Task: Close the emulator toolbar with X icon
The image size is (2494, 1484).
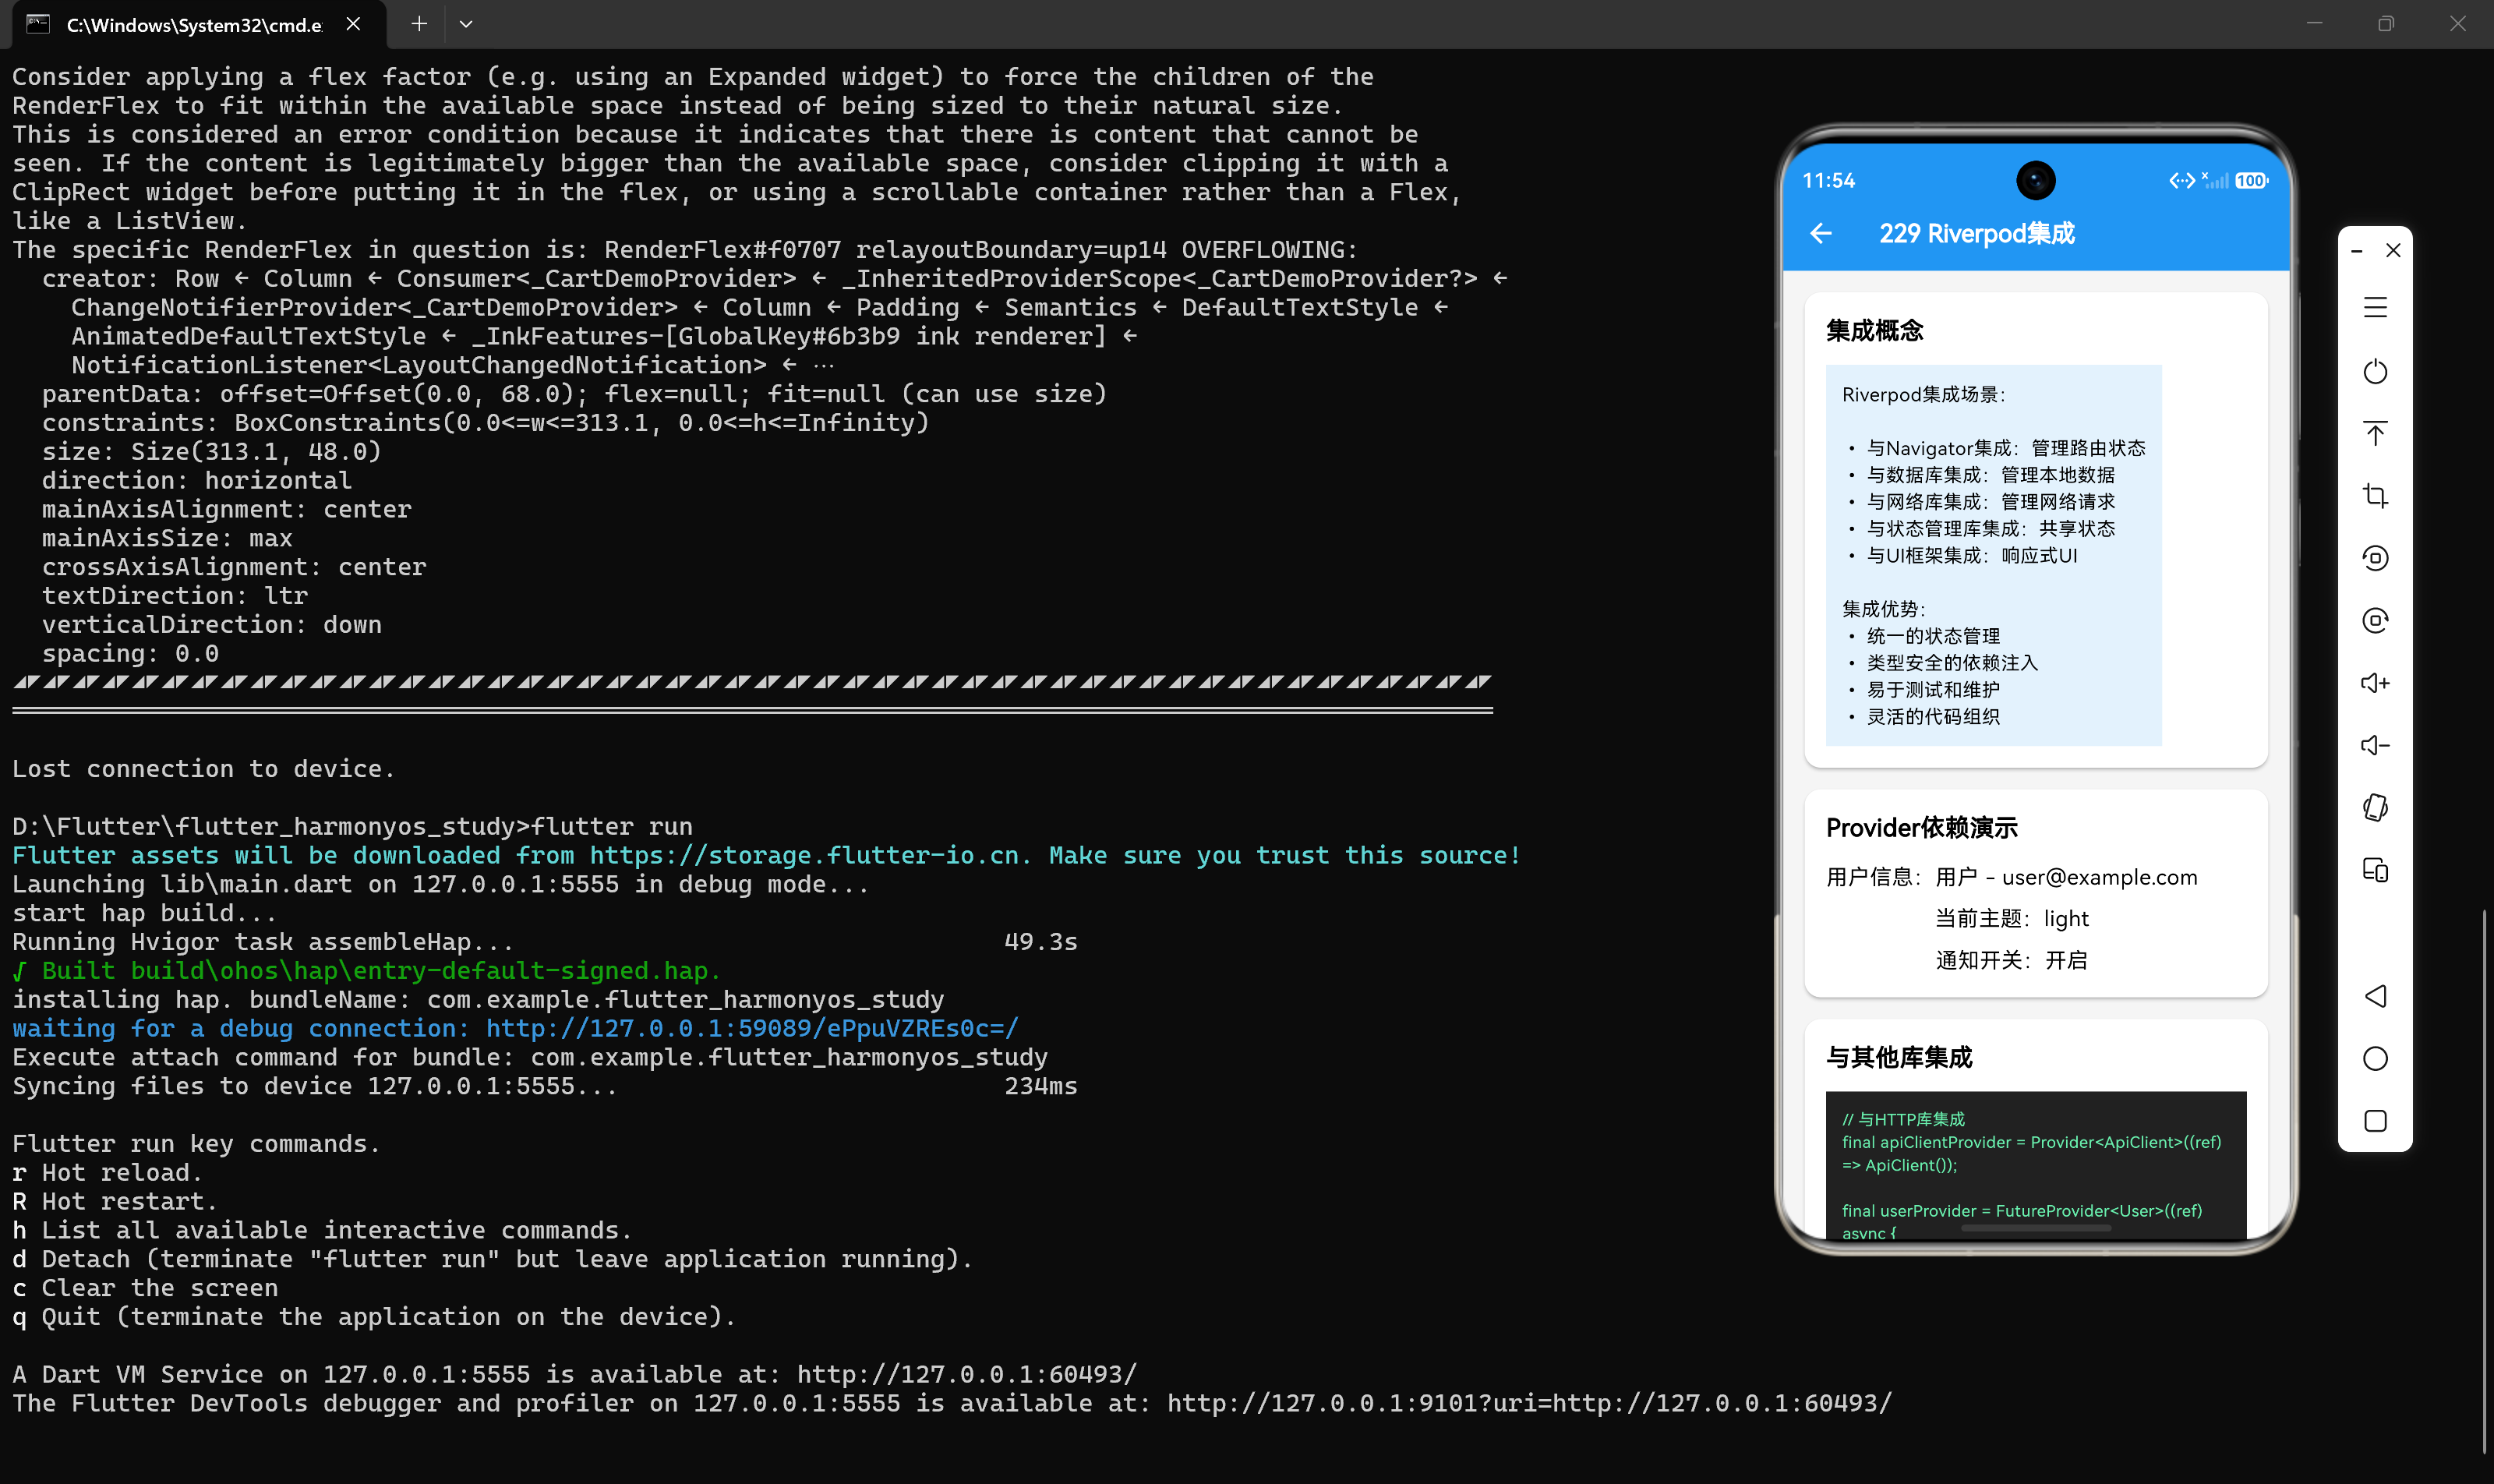Action: pyautogui.click(x=2393, y=250)
